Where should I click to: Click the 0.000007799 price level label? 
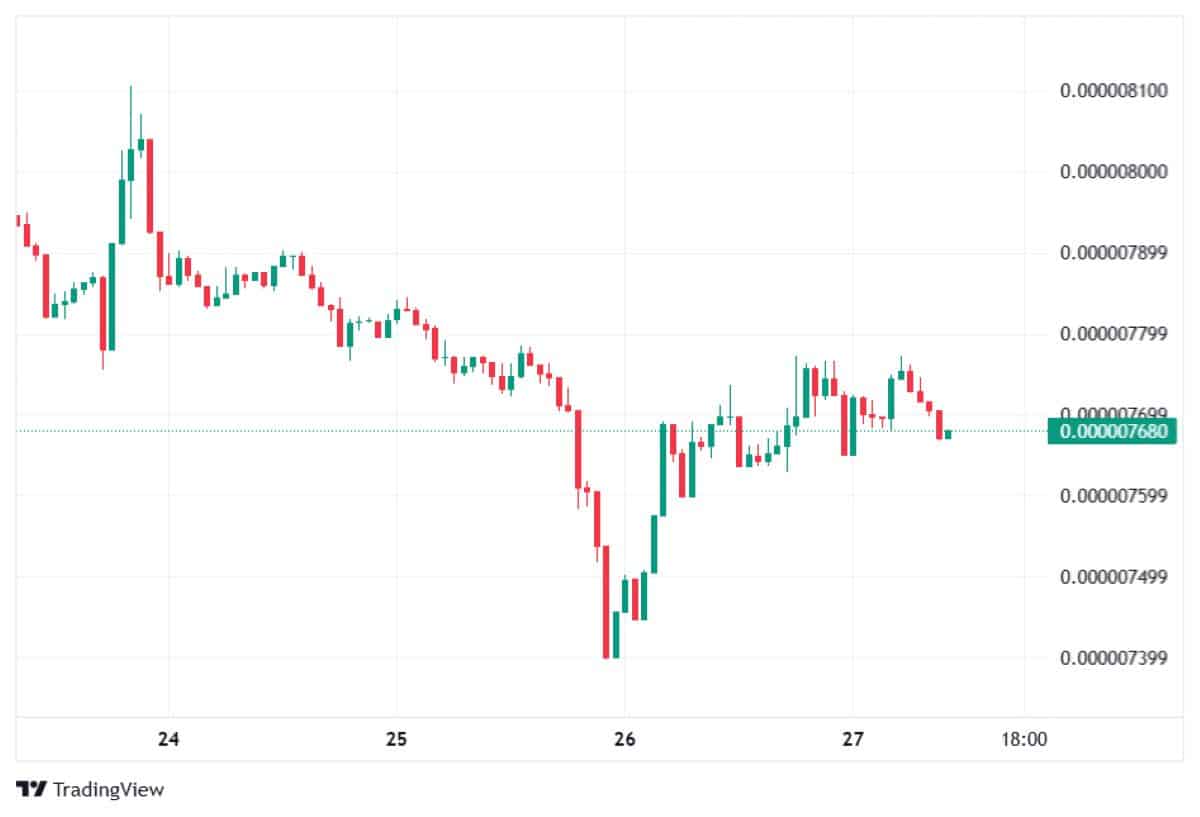click(x=1114, y=333)
